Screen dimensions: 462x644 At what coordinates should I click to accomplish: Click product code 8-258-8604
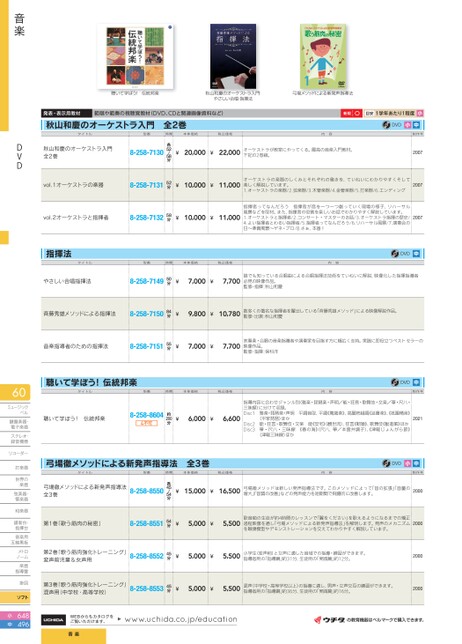click(147, 415)
